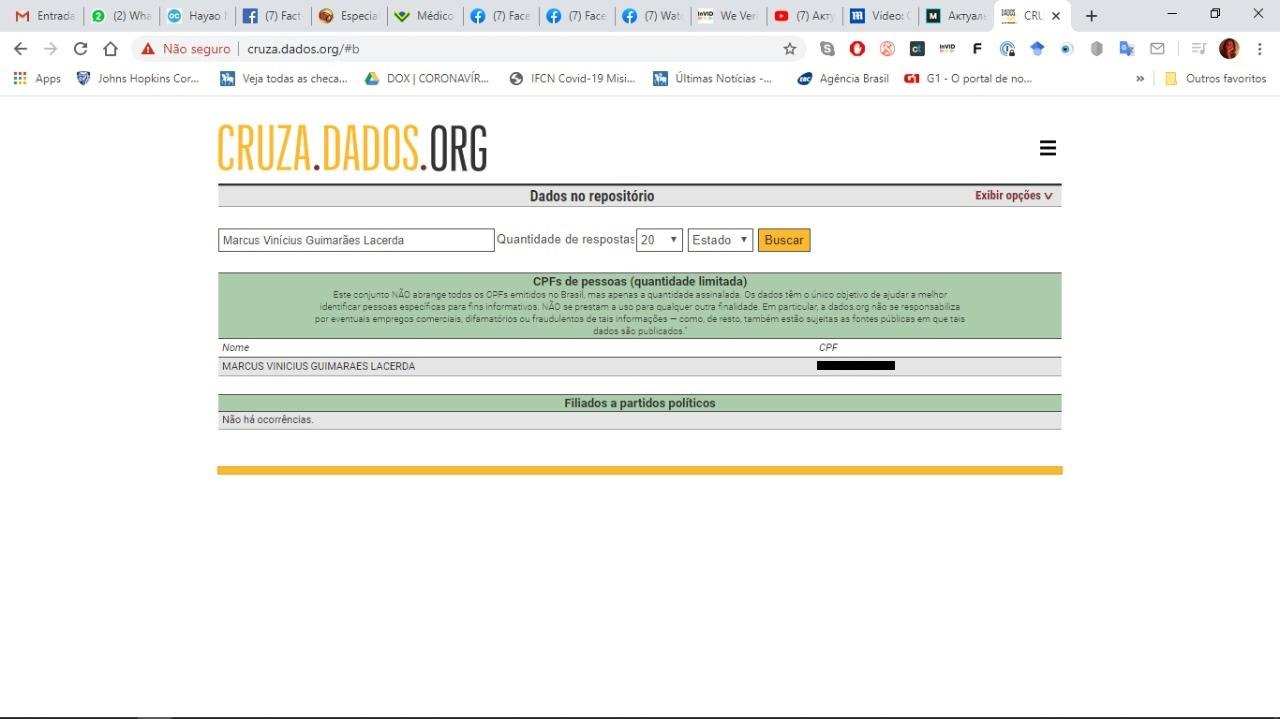The width and height of the screenshot is (1280, 719).
Task: Switch to the 'Especial' tab
Action: point(349,16)
